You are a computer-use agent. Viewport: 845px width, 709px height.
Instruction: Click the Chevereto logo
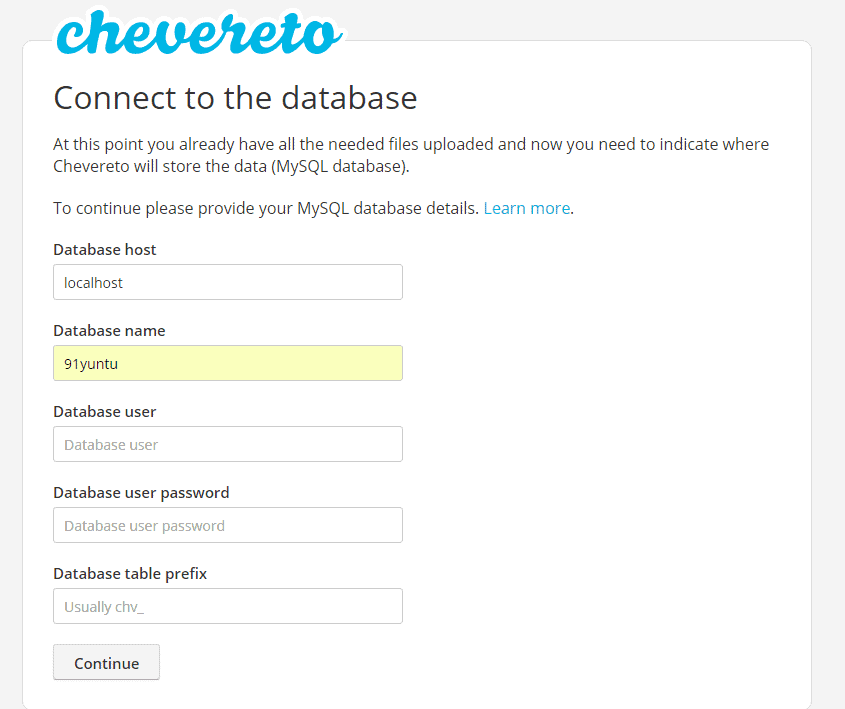[199, 32]
